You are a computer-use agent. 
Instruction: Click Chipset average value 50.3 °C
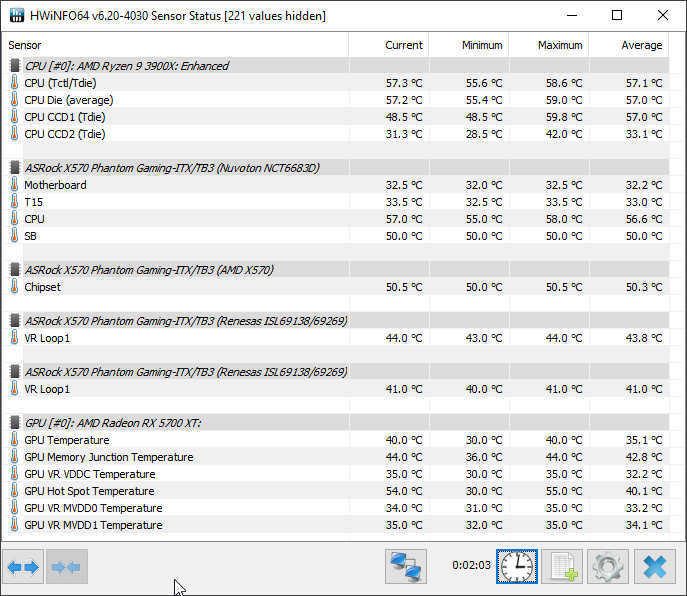click(x=644, y=287)
